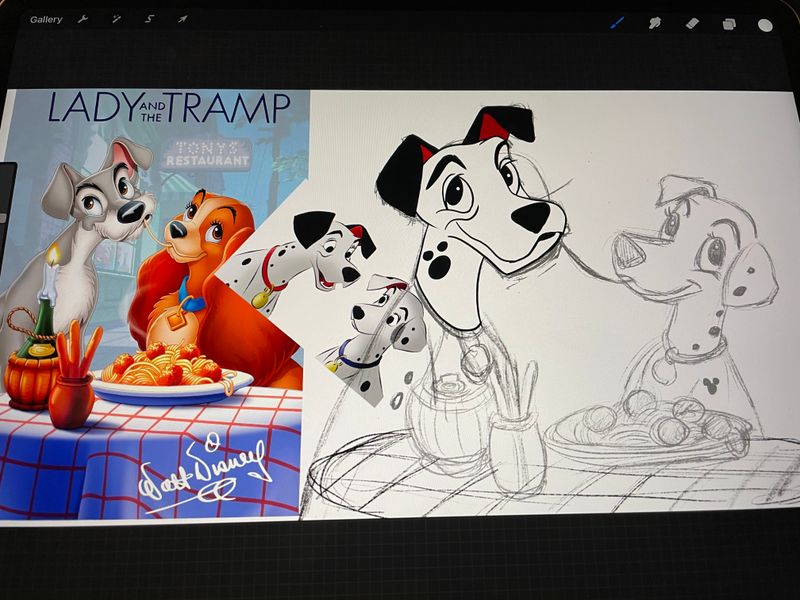
Task: Select the Brush paint tool
Action: click(x=618, y=22)
